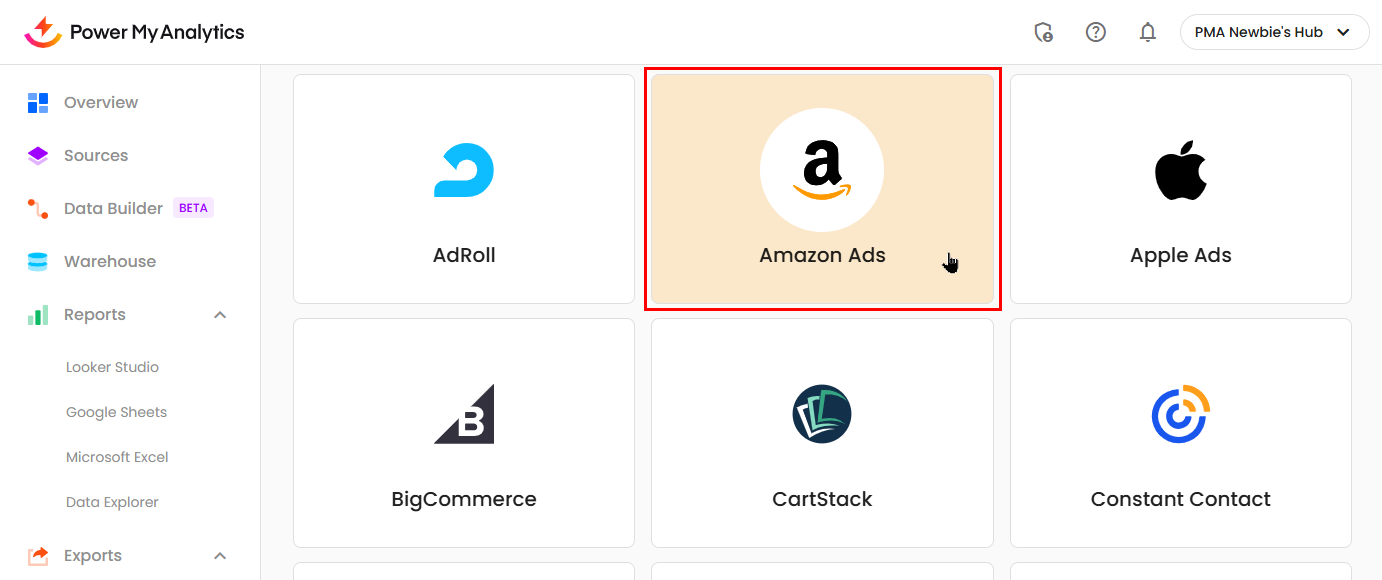Open the shield security icon in header
This screenshot has width=1382, height=580.
(1043, 32)
